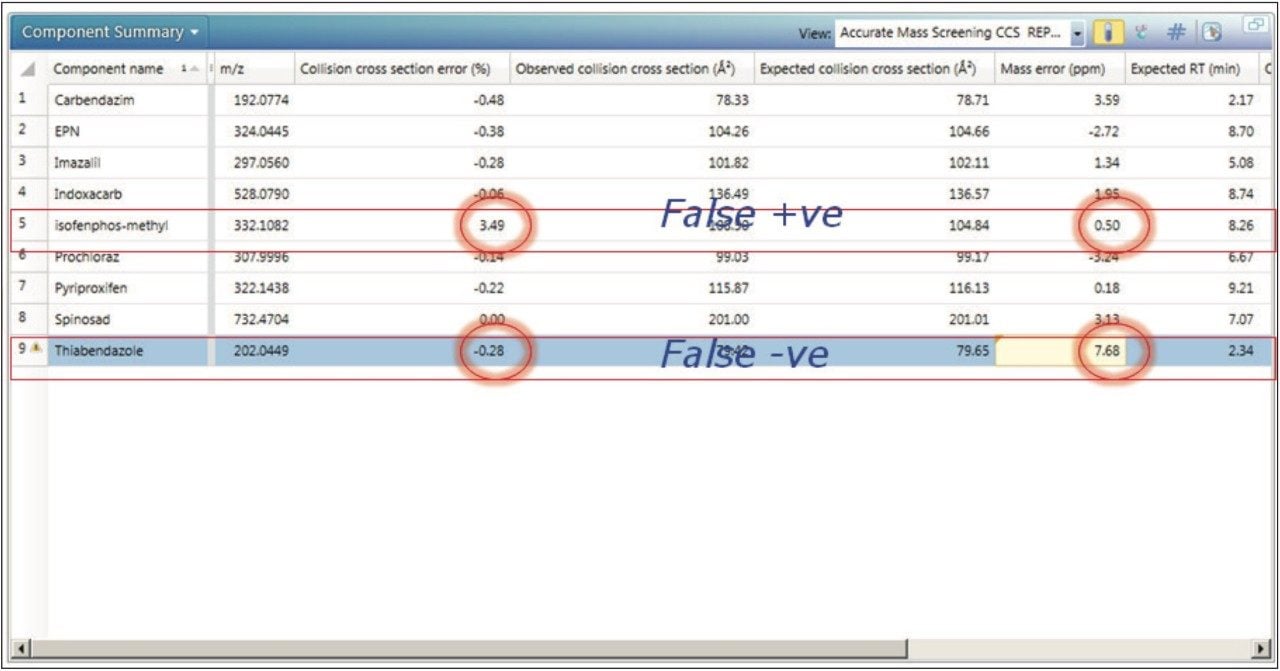The image size is (1280, 671).
Task: Select row header number 2
Action: pos(22,130)
